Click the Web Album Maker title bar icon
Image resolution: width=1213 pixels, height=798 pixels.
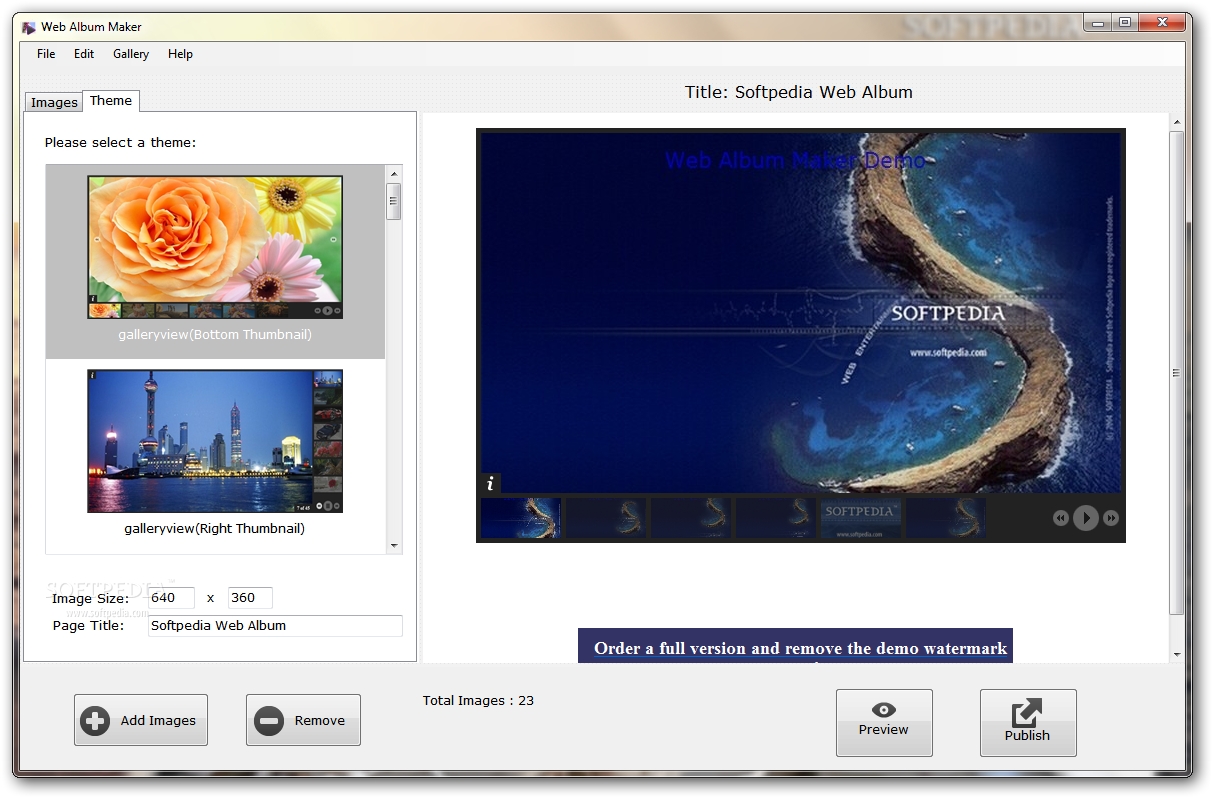[28, 27]
